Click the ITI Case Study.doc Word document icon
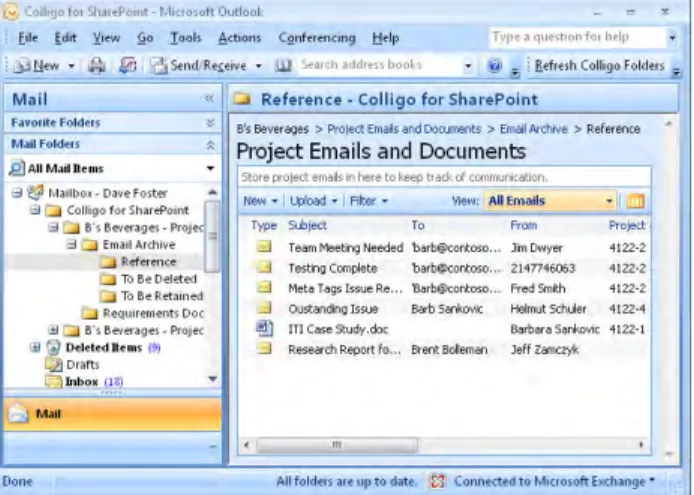This screenshot has height=495, width=694. [264, 329]
